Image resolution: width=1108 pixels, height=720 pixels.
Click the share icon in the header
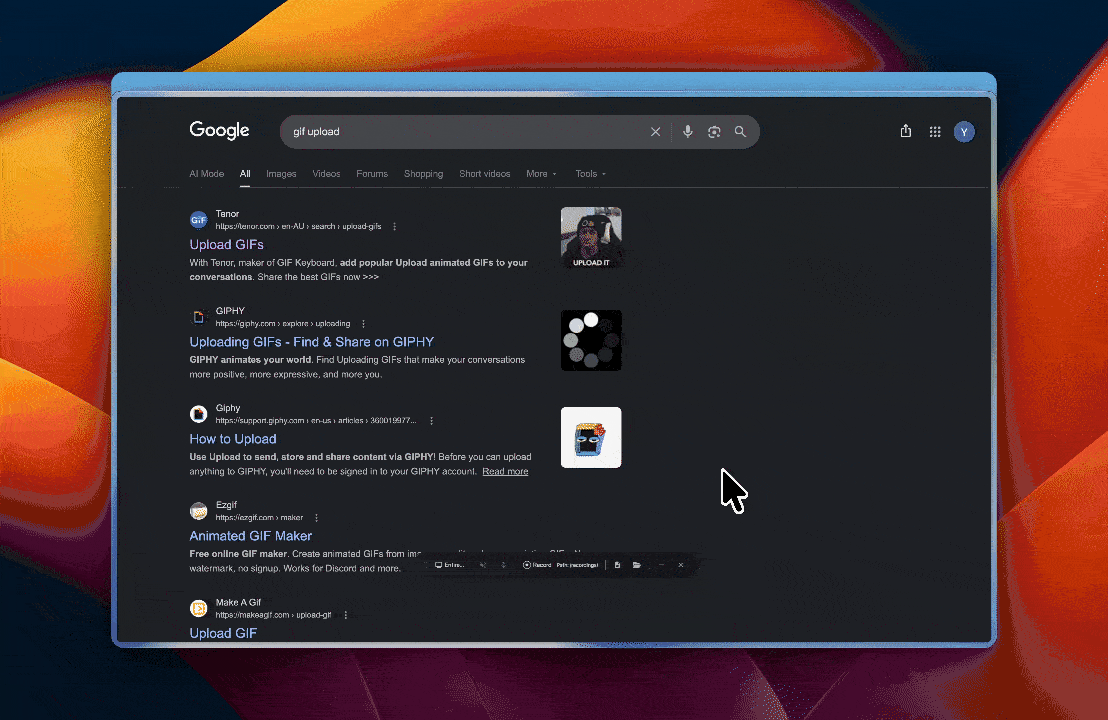pos(905,131)
